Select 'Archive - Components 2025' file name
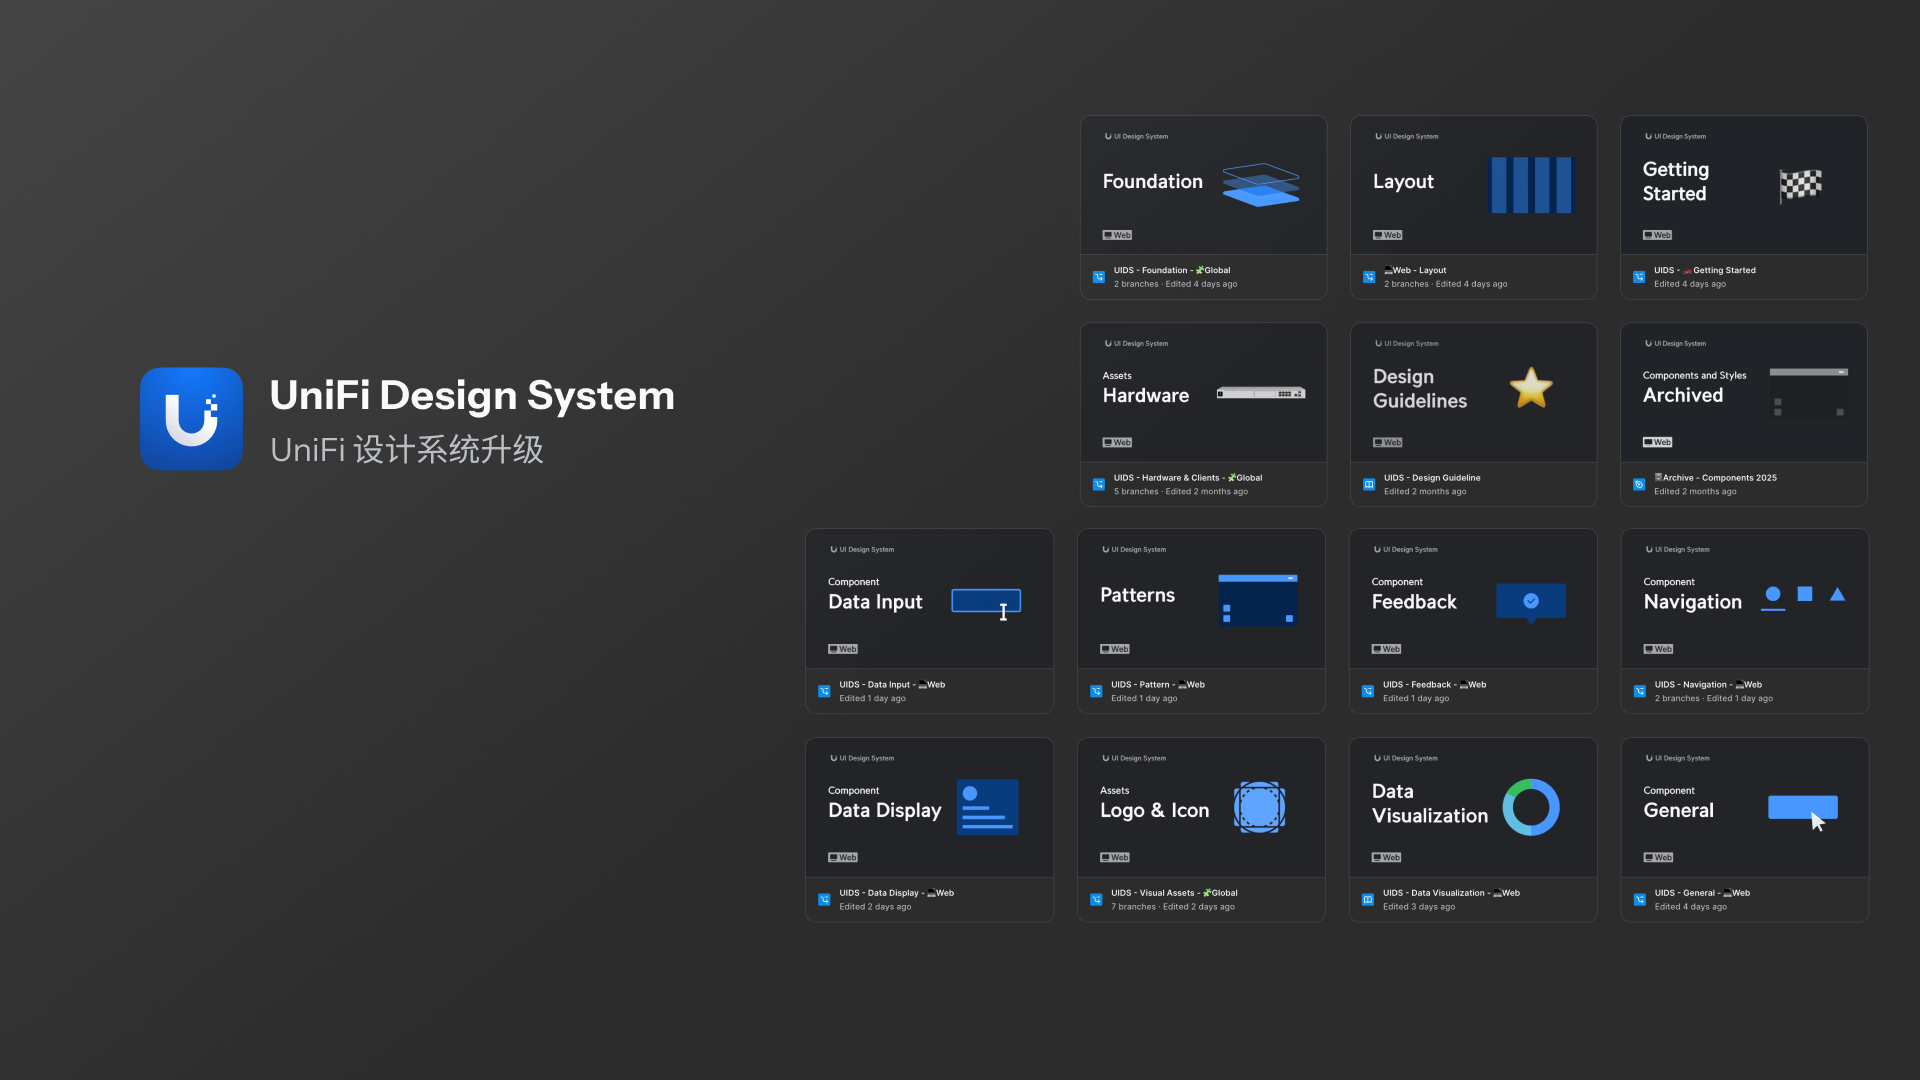This screenshot has width=1920, height=1080. [1715, 478]
